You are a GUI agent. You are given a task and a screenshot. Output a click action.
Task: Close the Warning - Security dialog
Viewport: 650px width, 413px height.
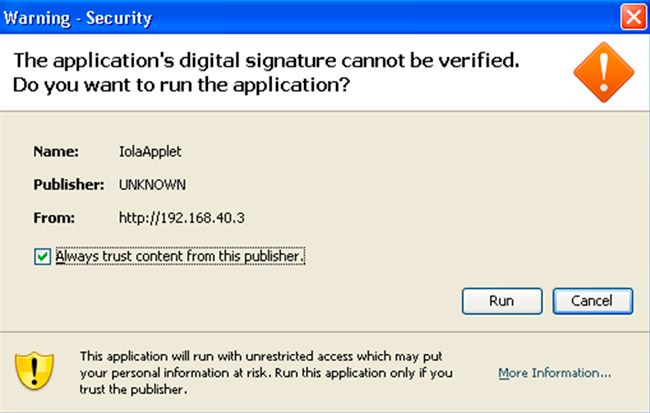(x=633, y=17)
